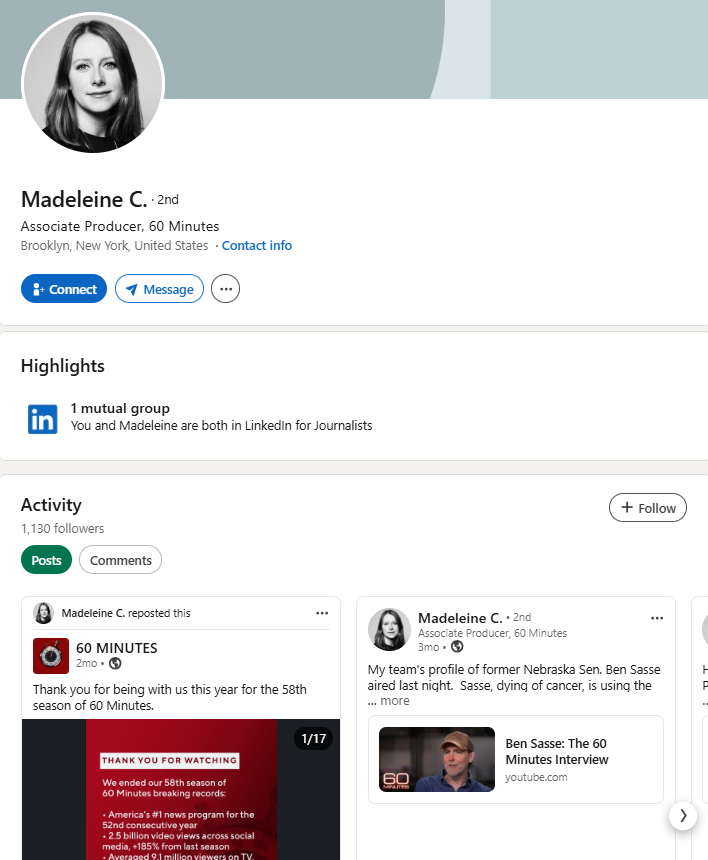Image resolution: width=708 pixels, height=860 pixels.
Task: Open the Thank You For Watching carousel image
Action: [x=181, y=789]
